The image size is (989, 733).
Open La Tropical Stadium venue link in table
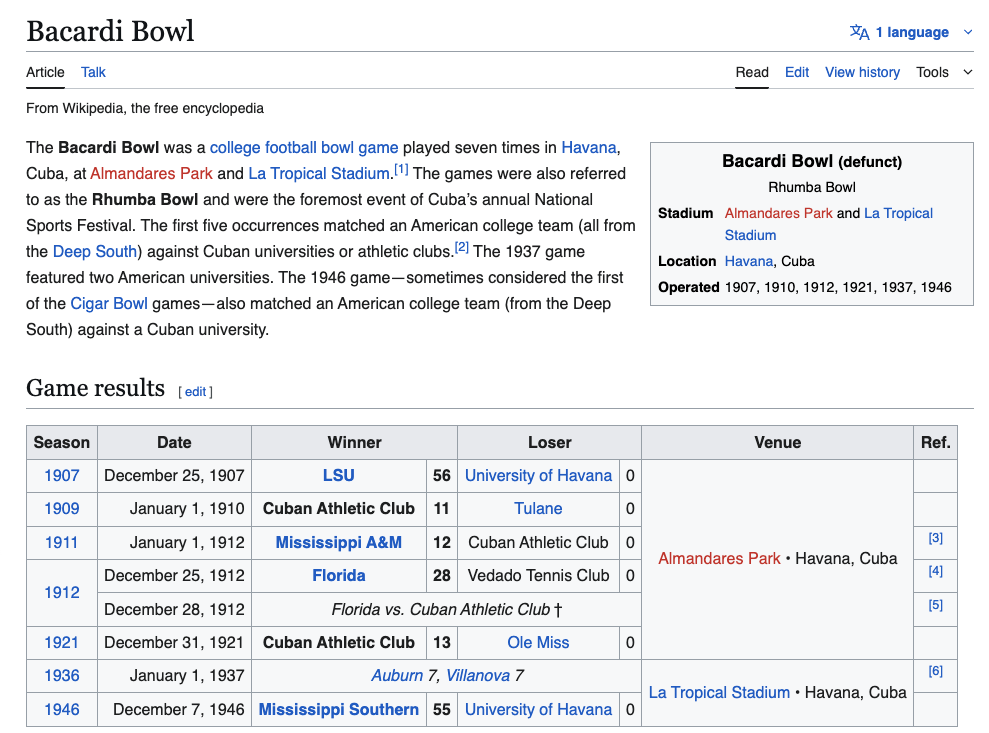(x=719, y=692)
